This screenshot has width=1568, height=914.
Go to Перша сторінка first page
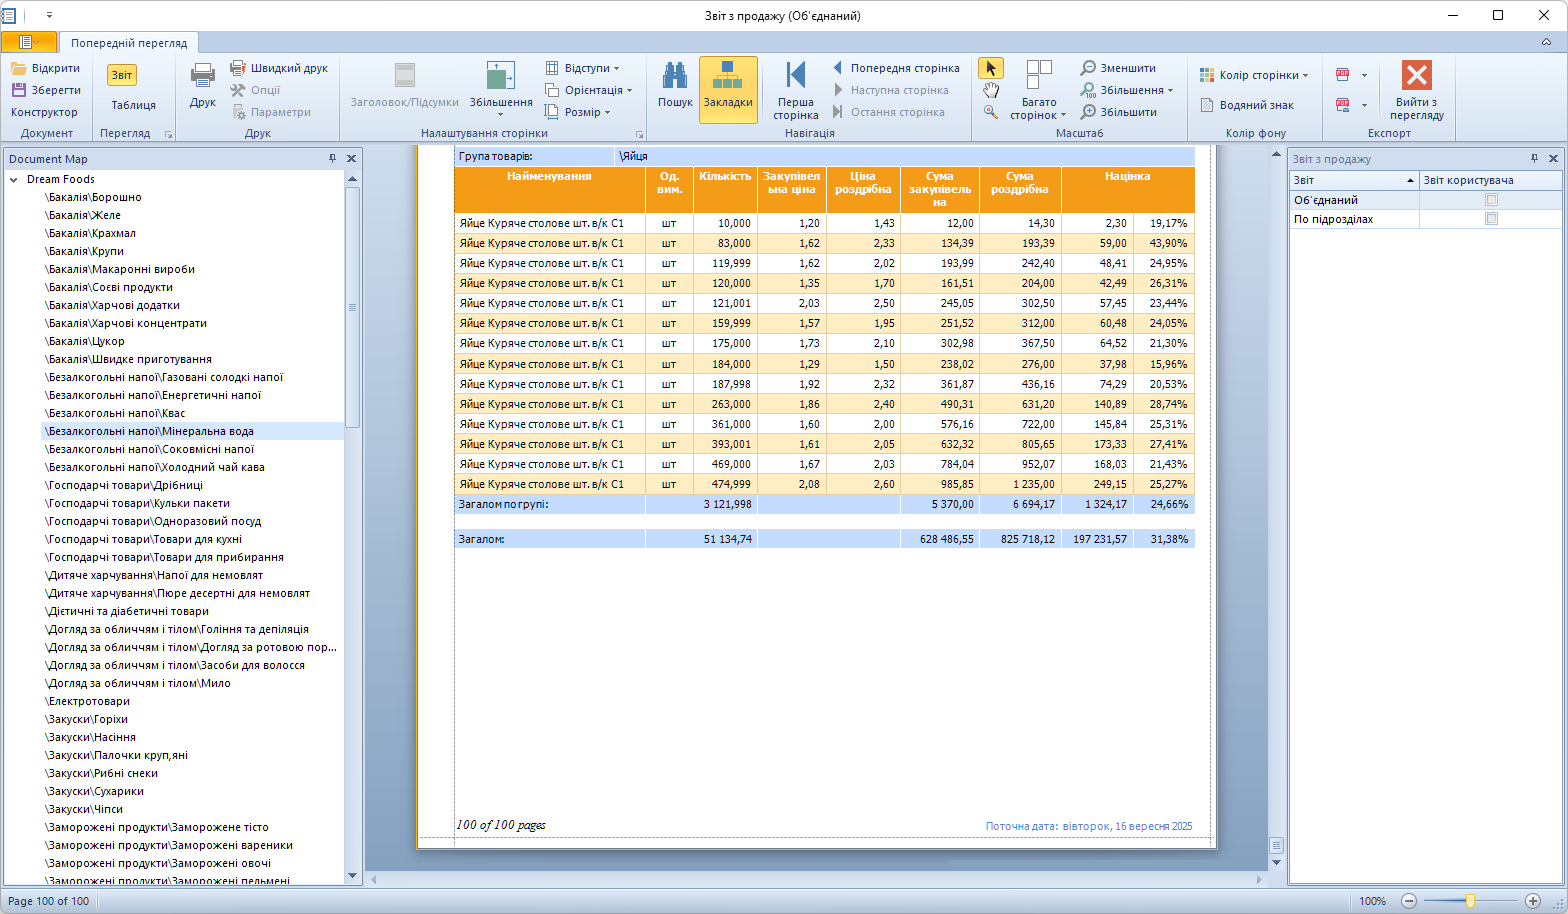[796, 90]
